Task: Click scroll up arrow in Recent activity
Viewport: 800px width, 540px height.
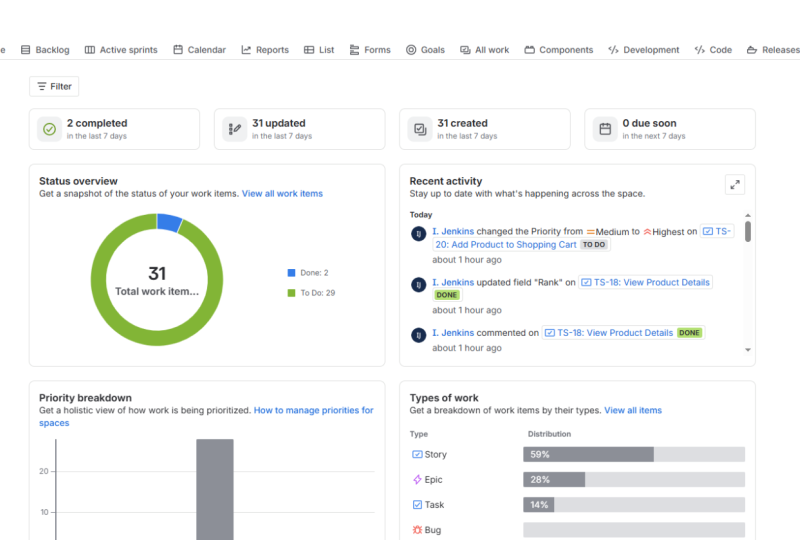Action: (748, 215)
